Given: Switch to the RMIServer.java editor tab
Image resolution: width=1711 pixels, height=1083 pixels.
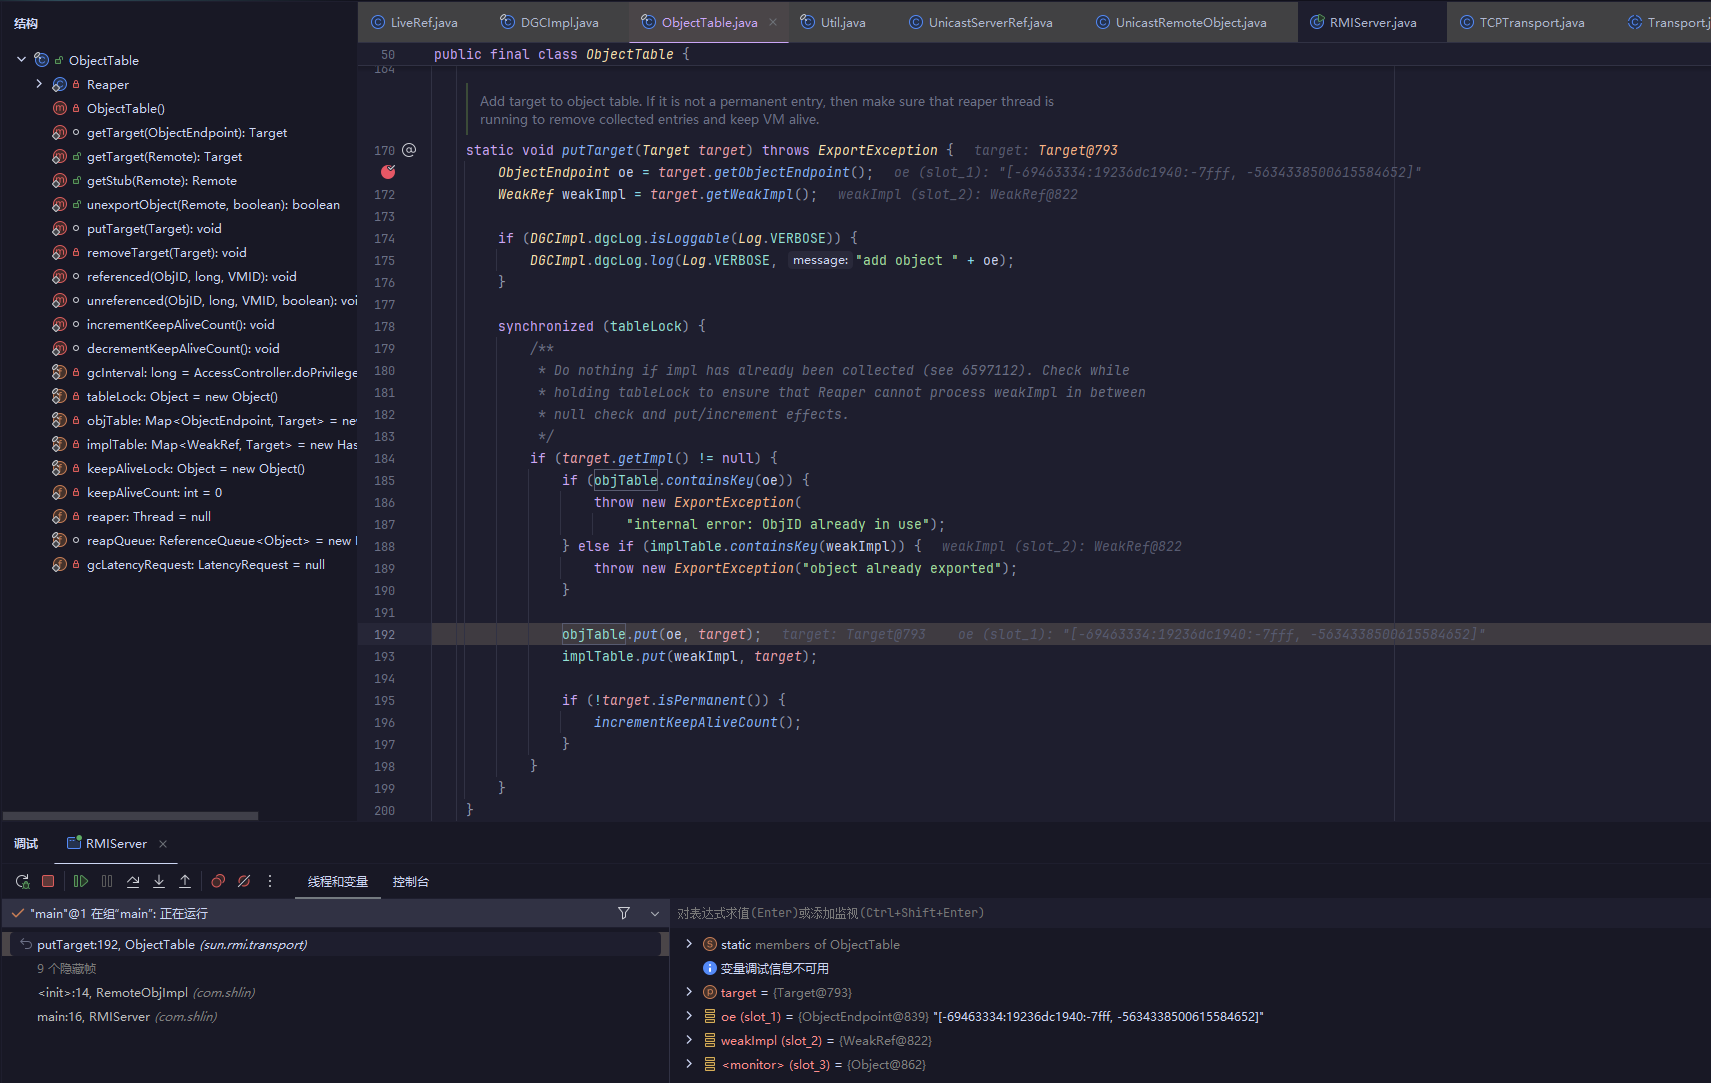Looking at the screenshot, I should tap(1372, 22).
